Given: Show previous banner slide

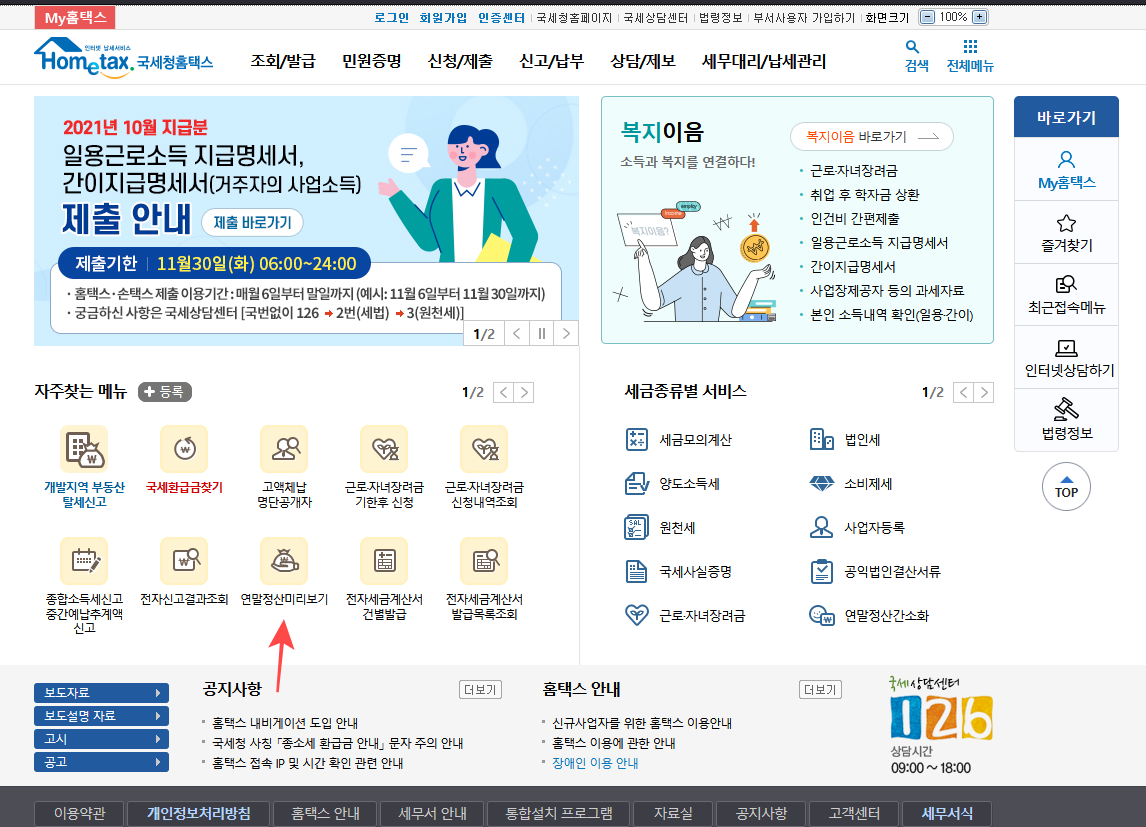Looking at the screenshot, I should coord(517,334).
